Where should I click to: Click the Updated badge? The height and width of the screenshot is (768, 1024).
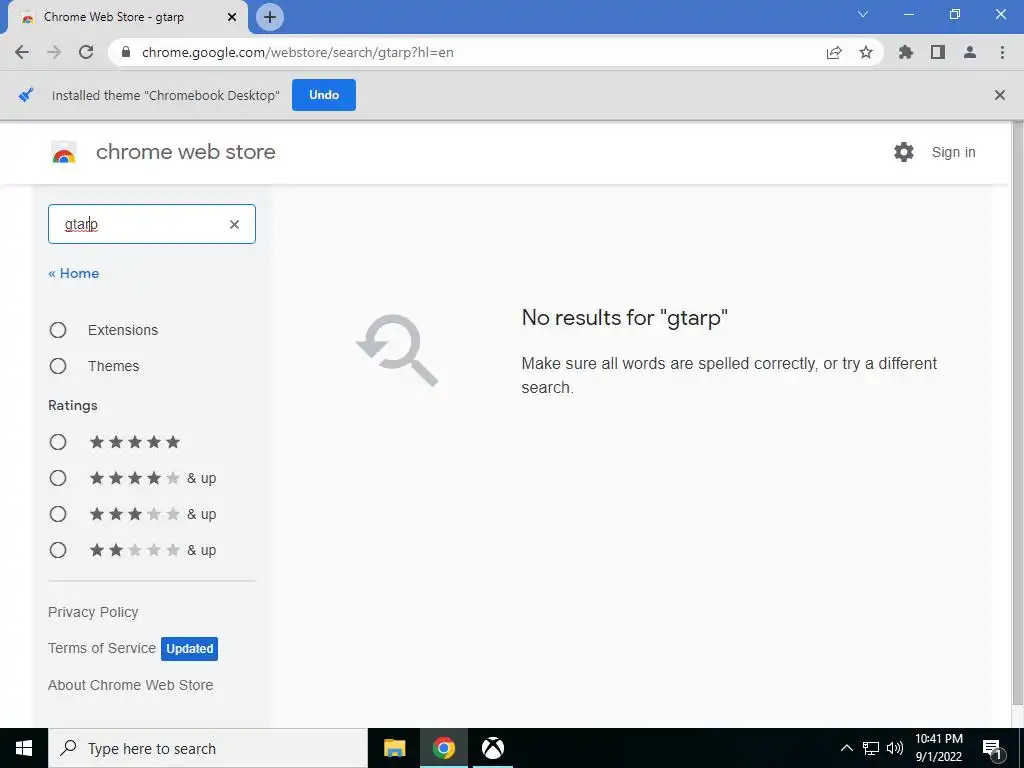[189, 648]
